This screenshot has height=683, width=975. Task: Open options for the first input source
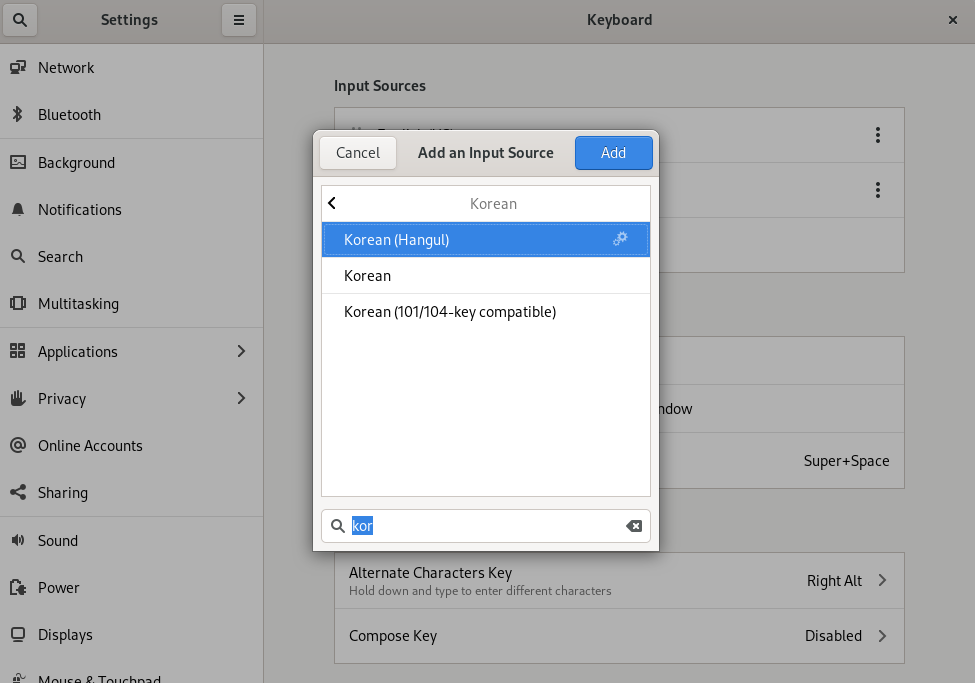coord(877,135)
